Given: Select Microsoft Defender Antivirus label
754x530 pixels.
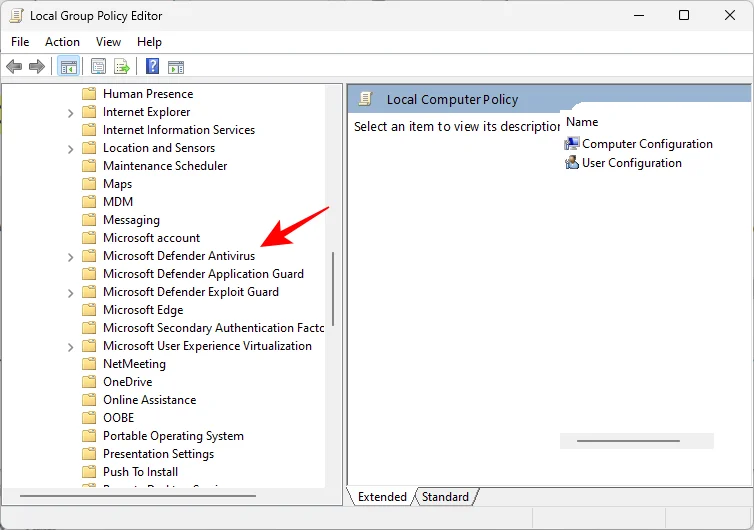Looking at the screenshot, I should click(179, 256).
